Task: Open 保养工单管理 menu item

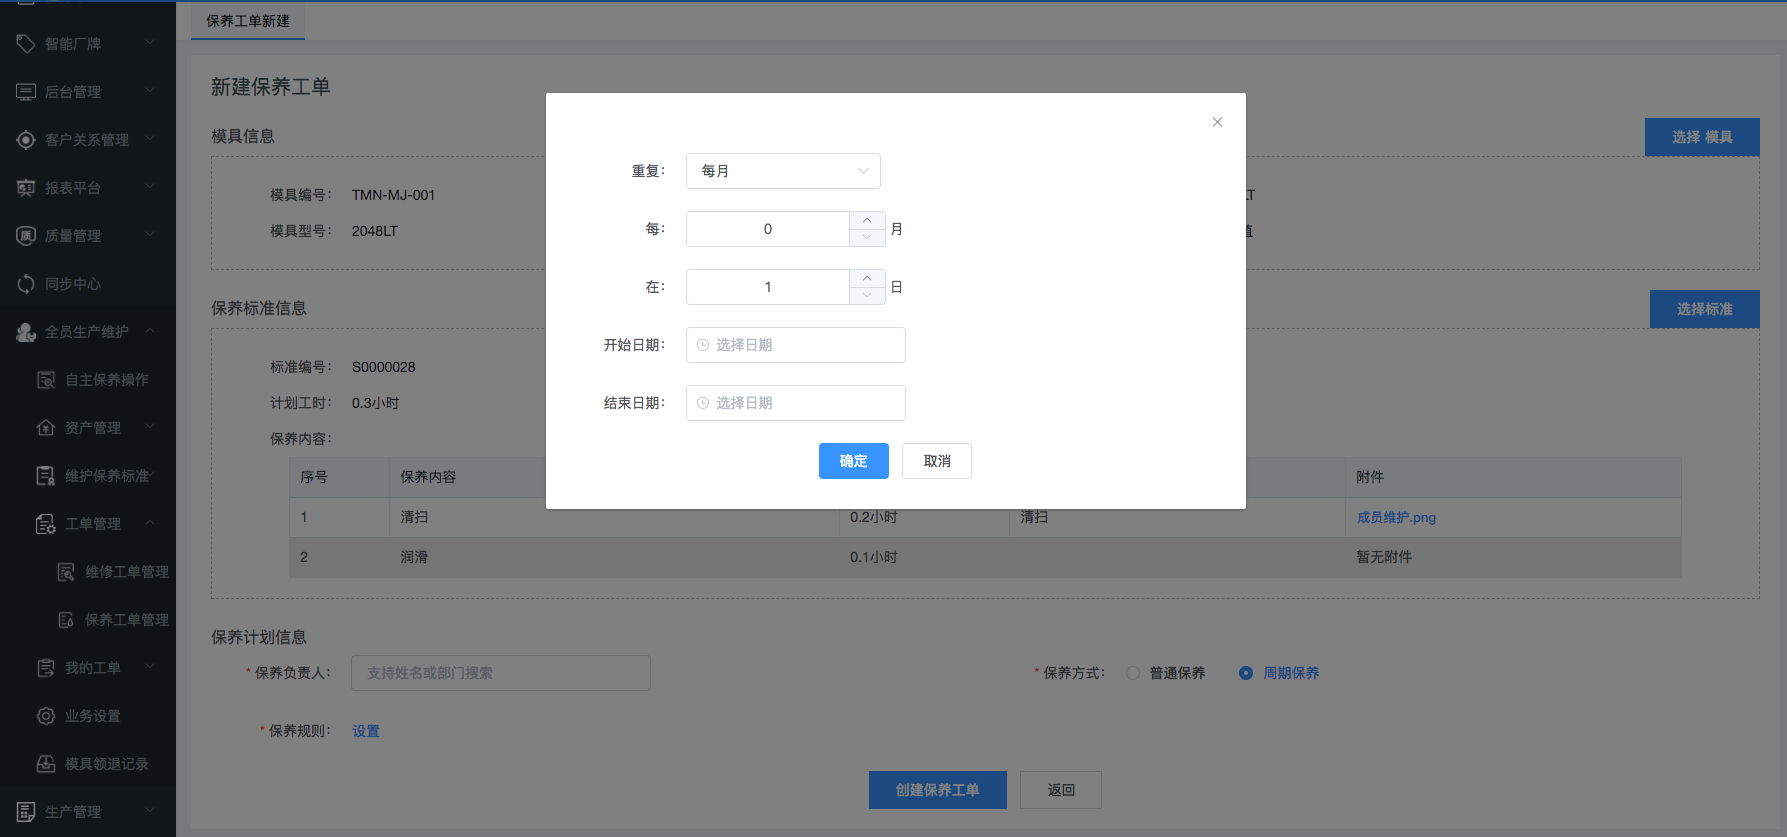Action: (126, 620)
